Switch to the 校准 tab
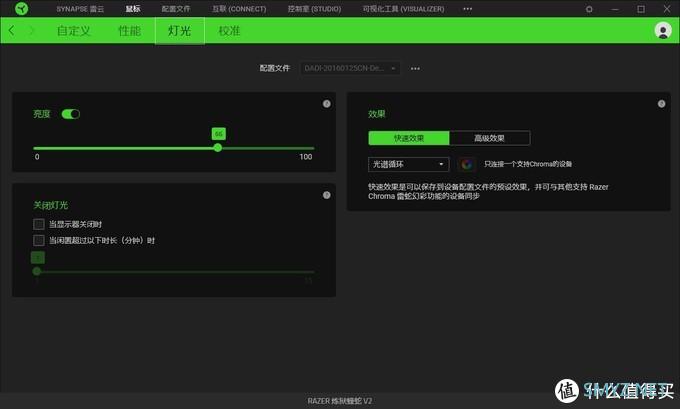 pos(229,31)
